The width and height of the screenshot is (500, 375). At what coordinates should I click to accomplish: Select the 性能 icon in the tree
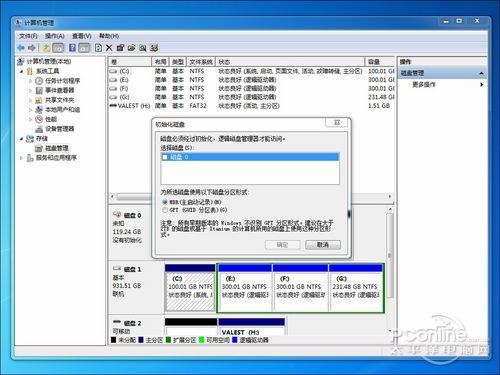pos(39,119)
